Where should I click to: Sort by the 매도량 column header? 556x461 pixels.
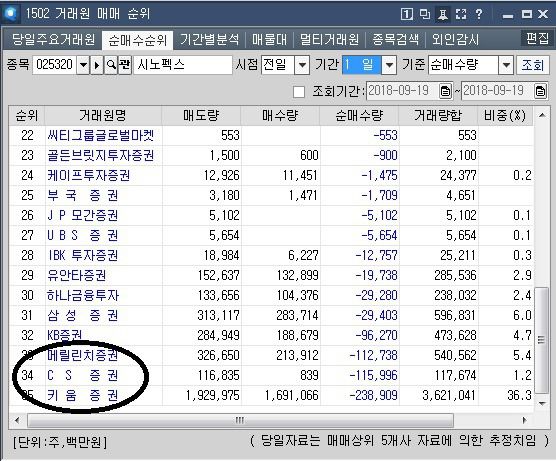(201, 115)
